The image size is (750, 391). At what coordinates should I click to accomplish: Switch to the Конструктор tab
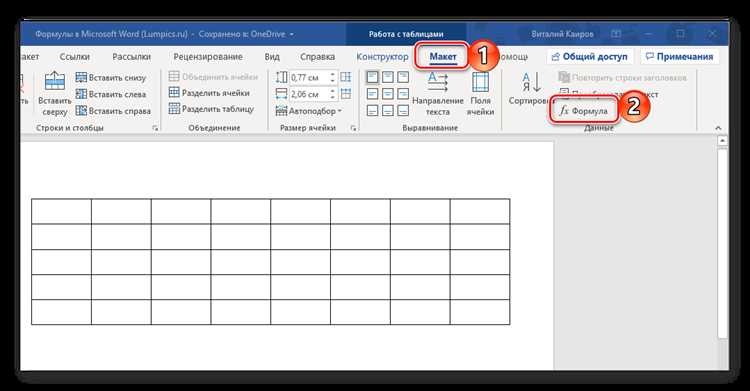[382, 56]
